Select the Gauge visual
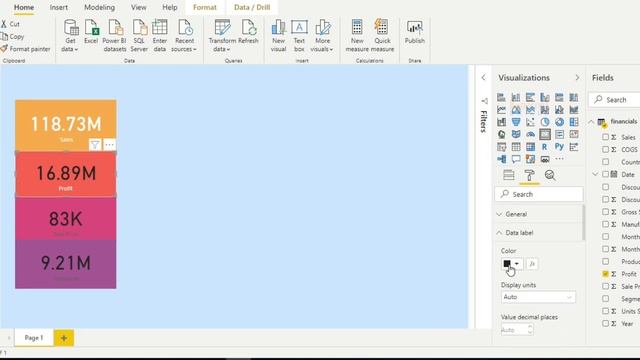Viewport: 640px width, 360px height. [x=530, y=134]
